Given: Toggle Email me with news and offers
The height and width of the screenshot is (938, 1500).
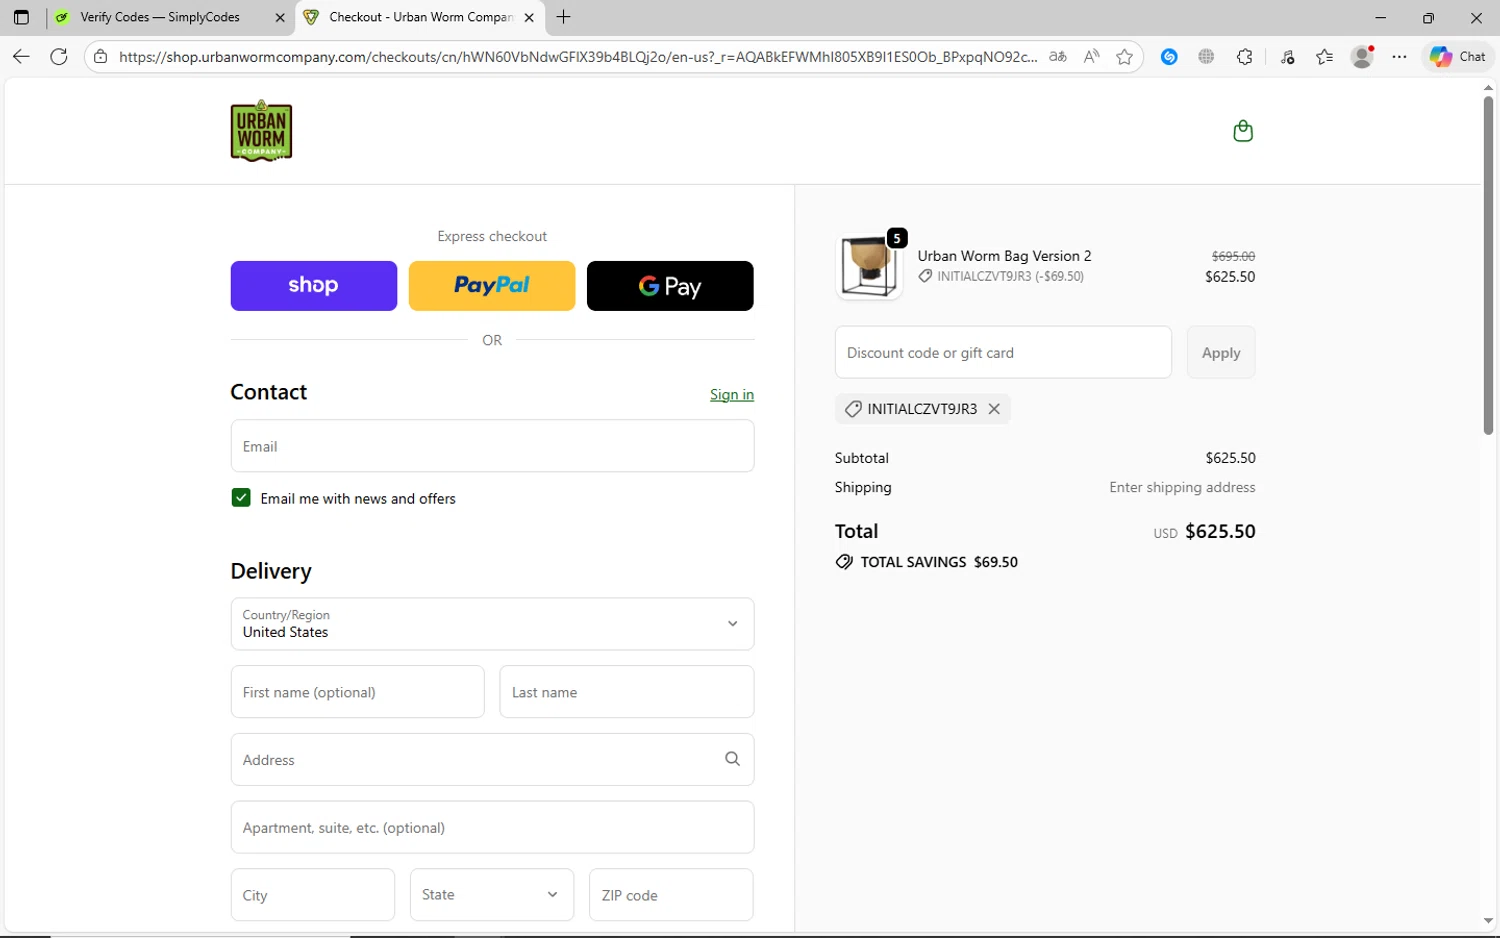Looking at the screenshot, I should point(241,498).
